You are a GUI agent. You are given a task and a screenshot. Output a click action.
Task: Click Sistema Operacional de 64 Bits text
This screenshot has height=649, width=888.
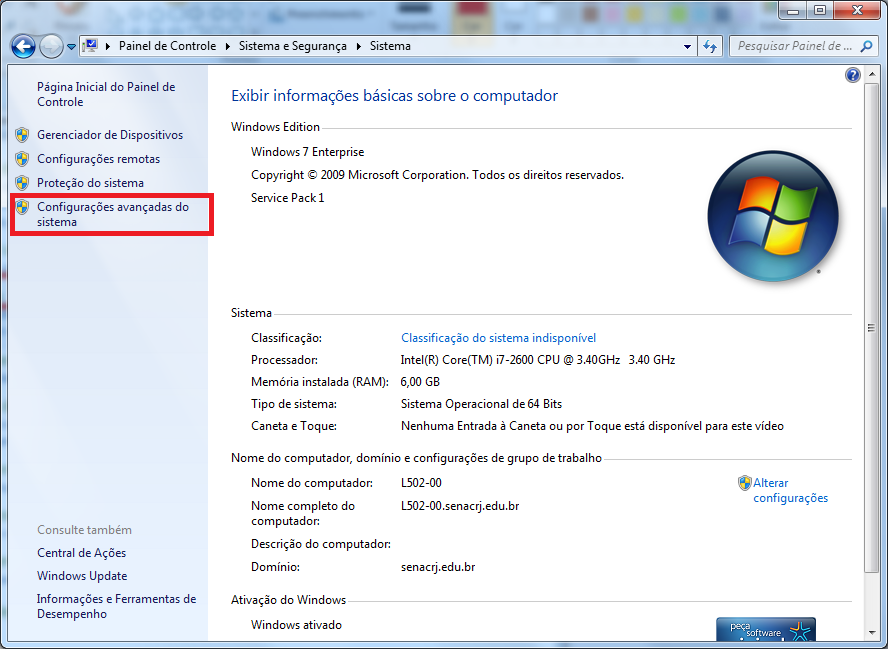481,404
